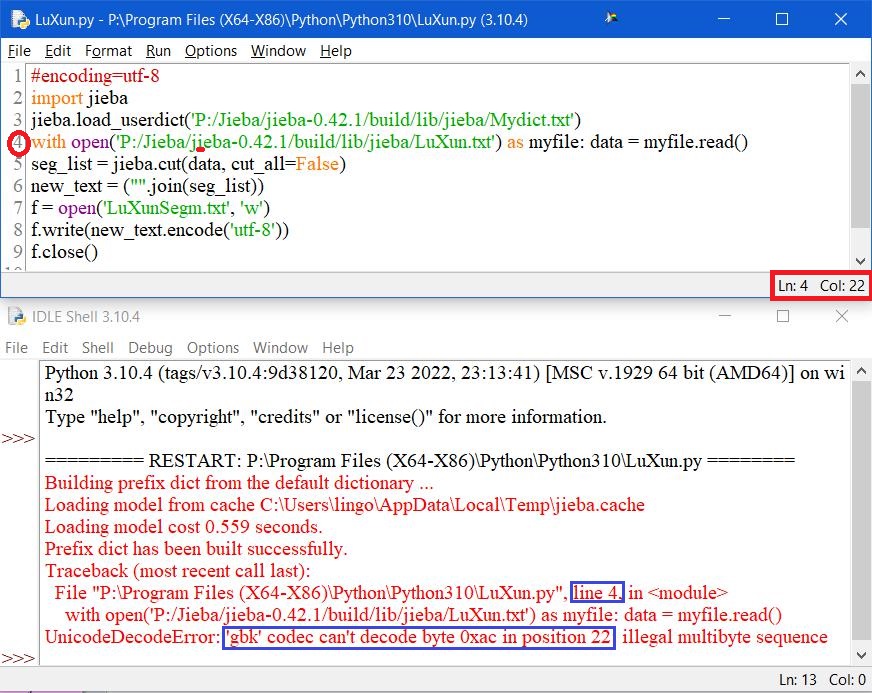
Task: Open File menu in IDLE Shell window
Action: tap(16, 348)
